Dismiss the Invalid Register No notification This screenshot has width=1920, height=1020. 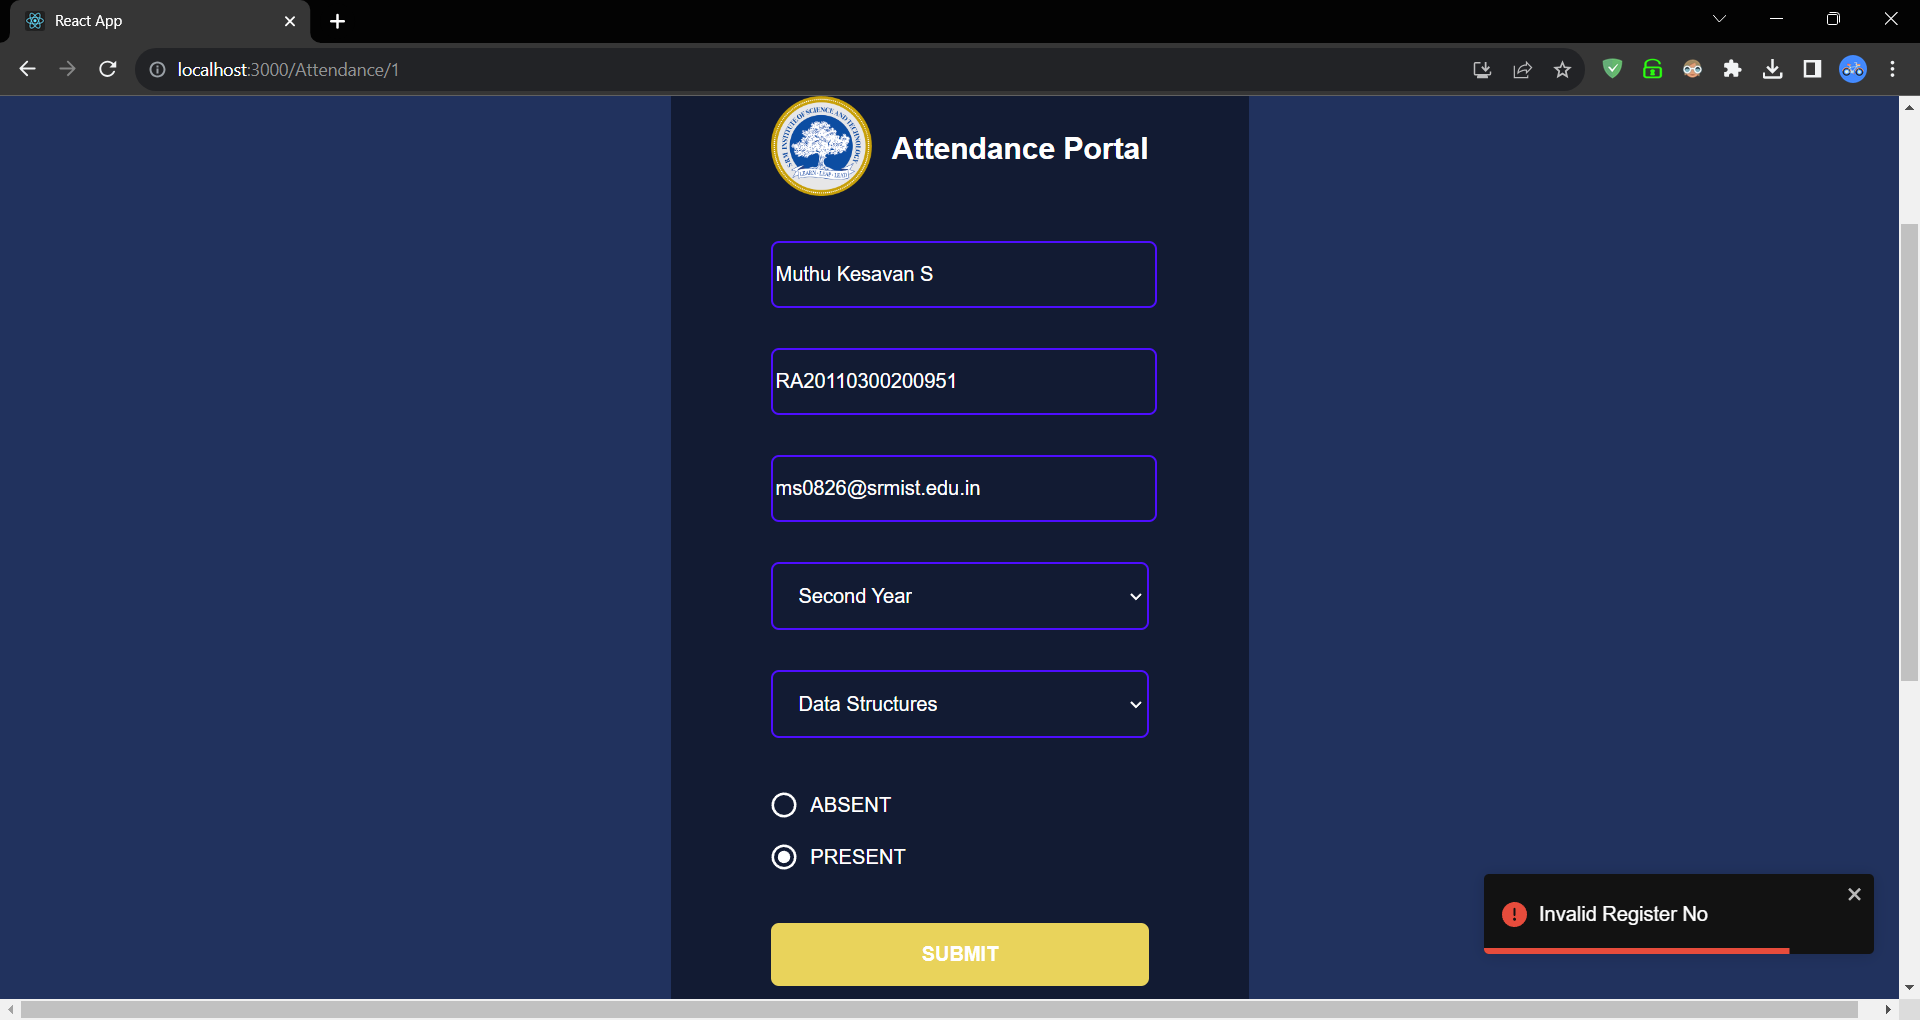pyautogui.click(x=1855, y=893)
